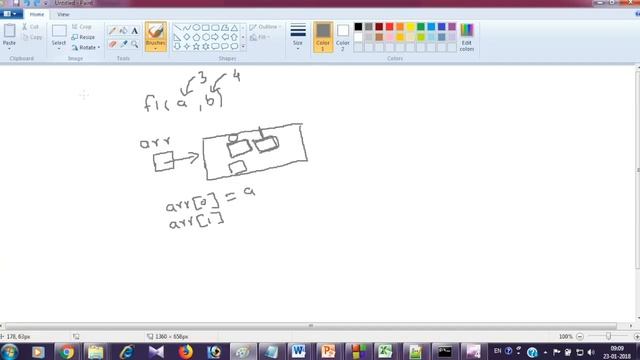Viewport: 640px width, 360px height.
Task: Choose the Pentagon shape
Action: click(x=196, y=37)
